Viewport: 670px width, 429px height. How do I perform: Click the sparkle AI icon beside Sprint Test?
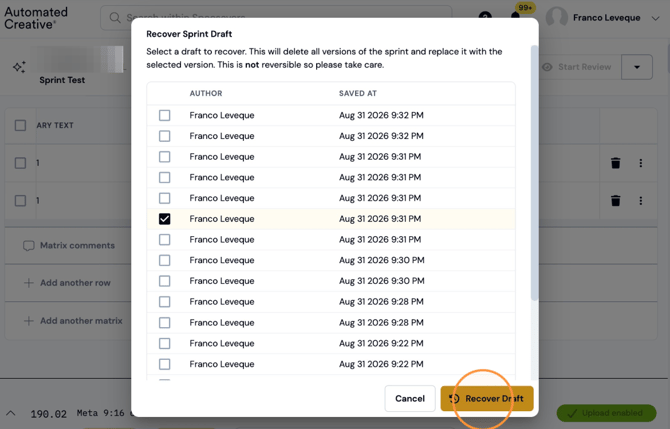tap(19, 67)
